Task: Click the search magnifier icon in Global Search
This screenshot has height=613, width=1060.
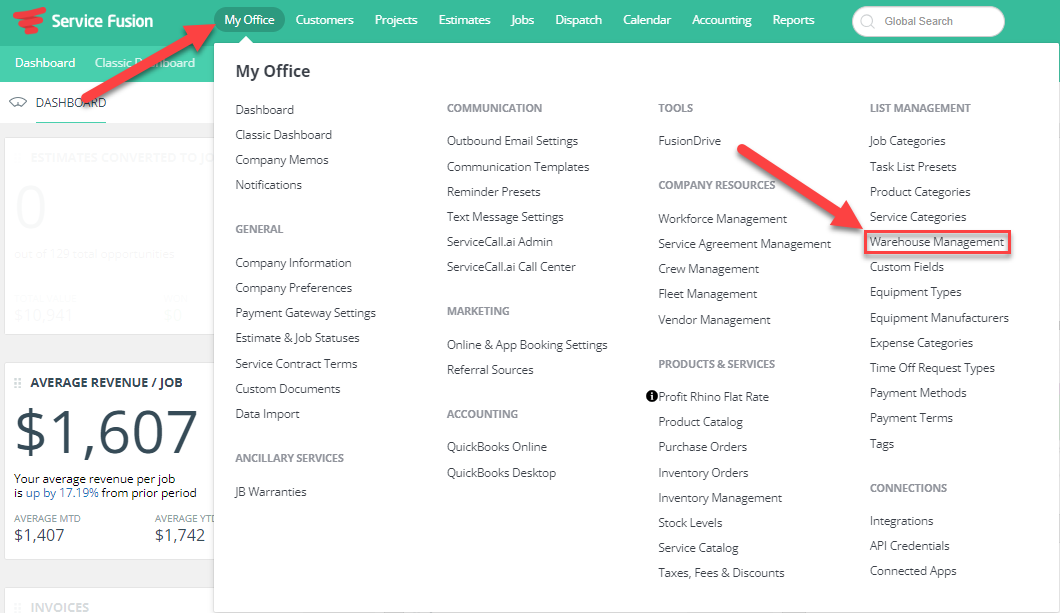Action: coord(867,22)
